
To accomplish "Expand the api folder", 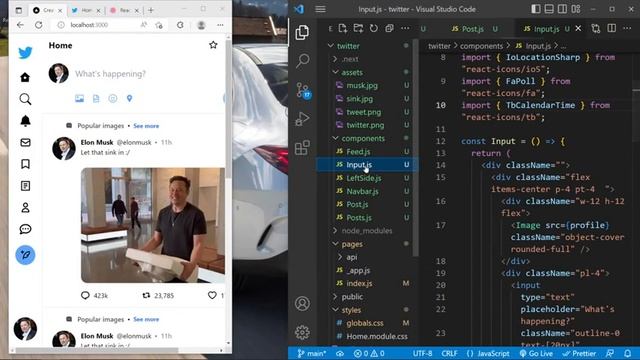I will tap(340, 257).
